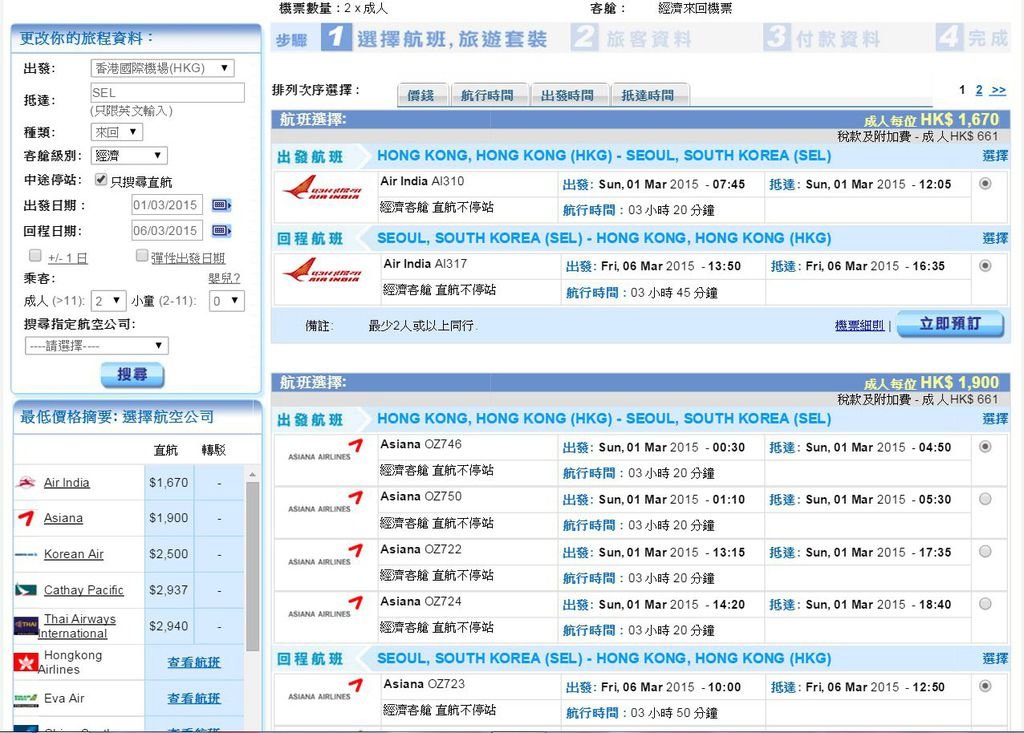Viewport: 1024px width, 733px height.
Task: Click the return date field 06/03/2015
Action: pos(167,231)
